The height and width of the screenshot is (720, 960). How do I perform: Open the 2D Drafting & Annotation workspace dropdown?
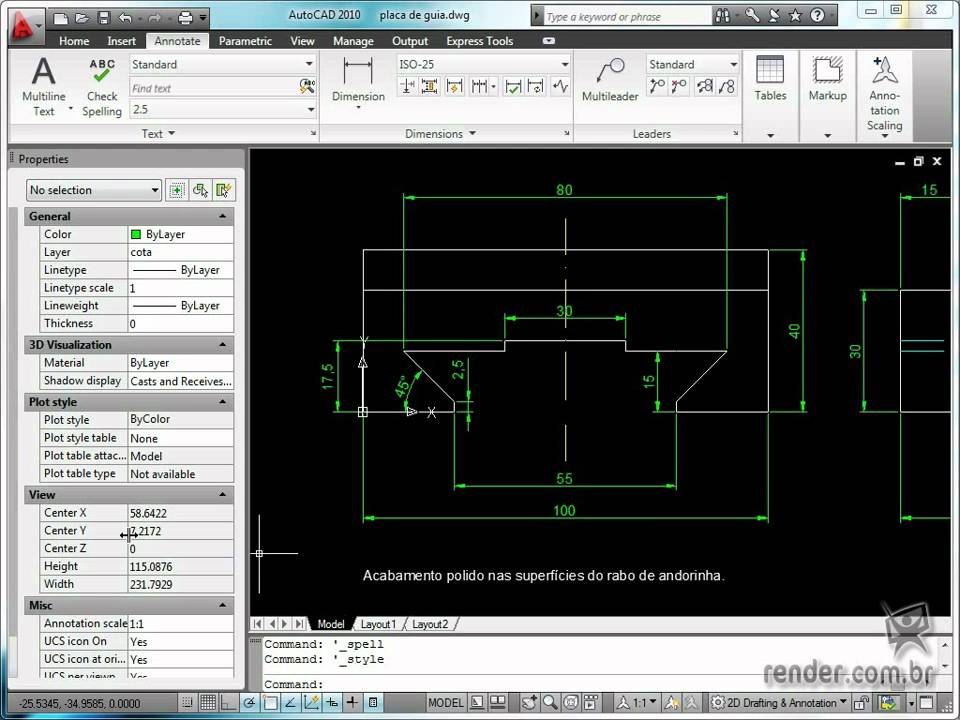click(779, 702)
